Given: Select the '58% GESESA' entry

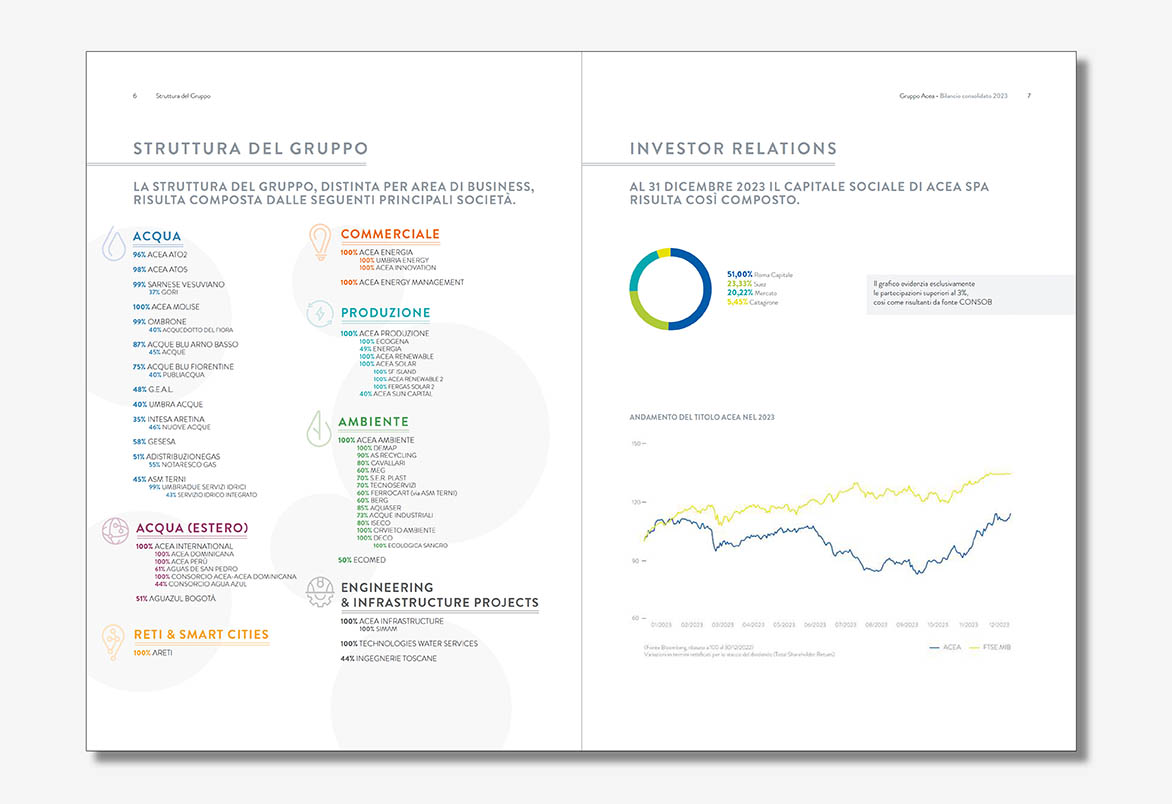Looking at the screenshot, I should (x=155, y=442).
